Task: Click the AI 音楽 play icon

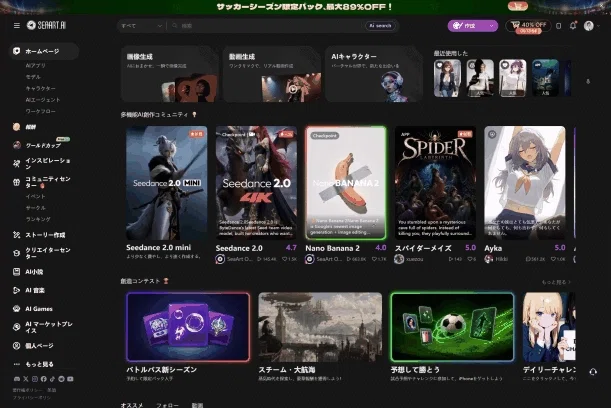Action: tap(16, 290)
